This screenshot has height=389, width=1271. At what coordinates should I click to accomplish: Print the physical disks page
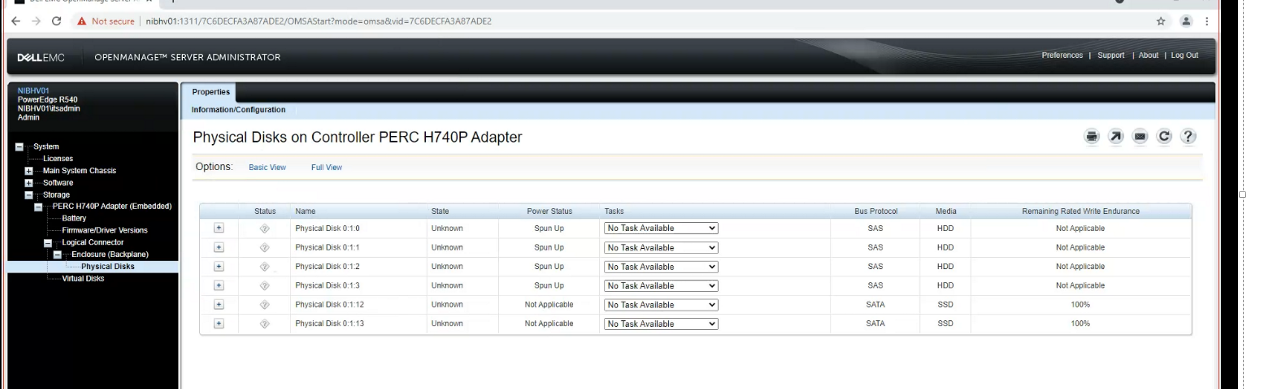pyautogui.click(x=1092, y=137)
